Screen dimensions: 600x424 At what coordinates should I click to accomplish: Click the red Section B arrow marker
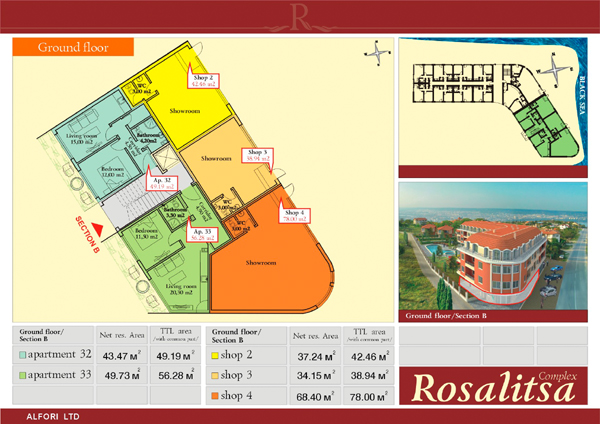[x=98, y=230]
